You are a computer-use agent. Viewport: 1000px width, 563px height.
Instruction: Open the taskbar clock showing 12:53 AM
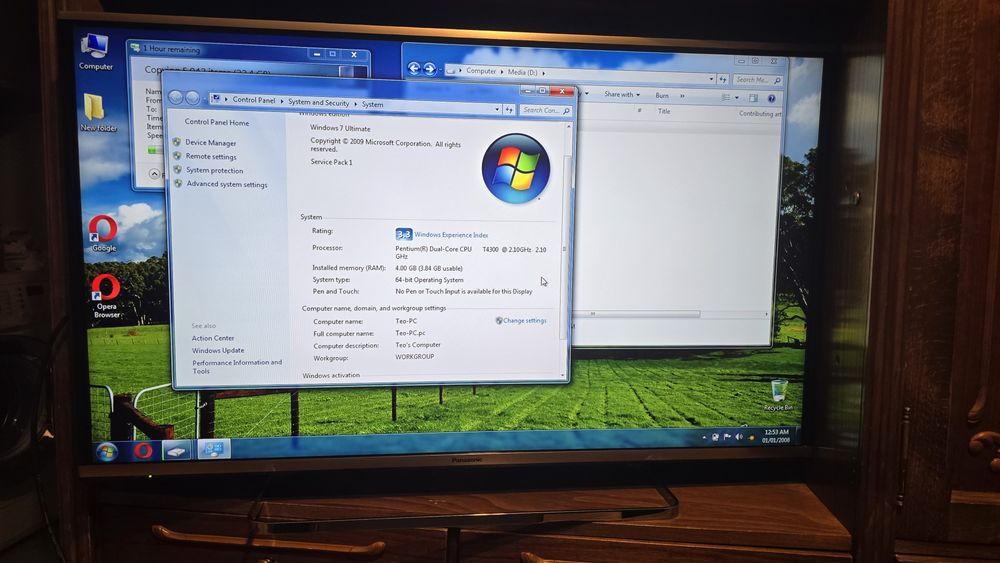(776, 436)
